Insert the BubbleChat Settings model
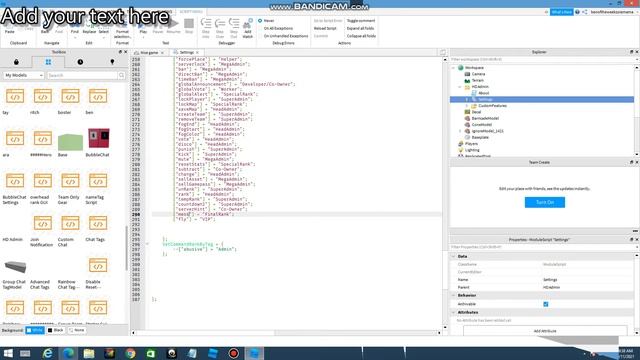This screenshot has width=640, height=360. click(15, 181)
